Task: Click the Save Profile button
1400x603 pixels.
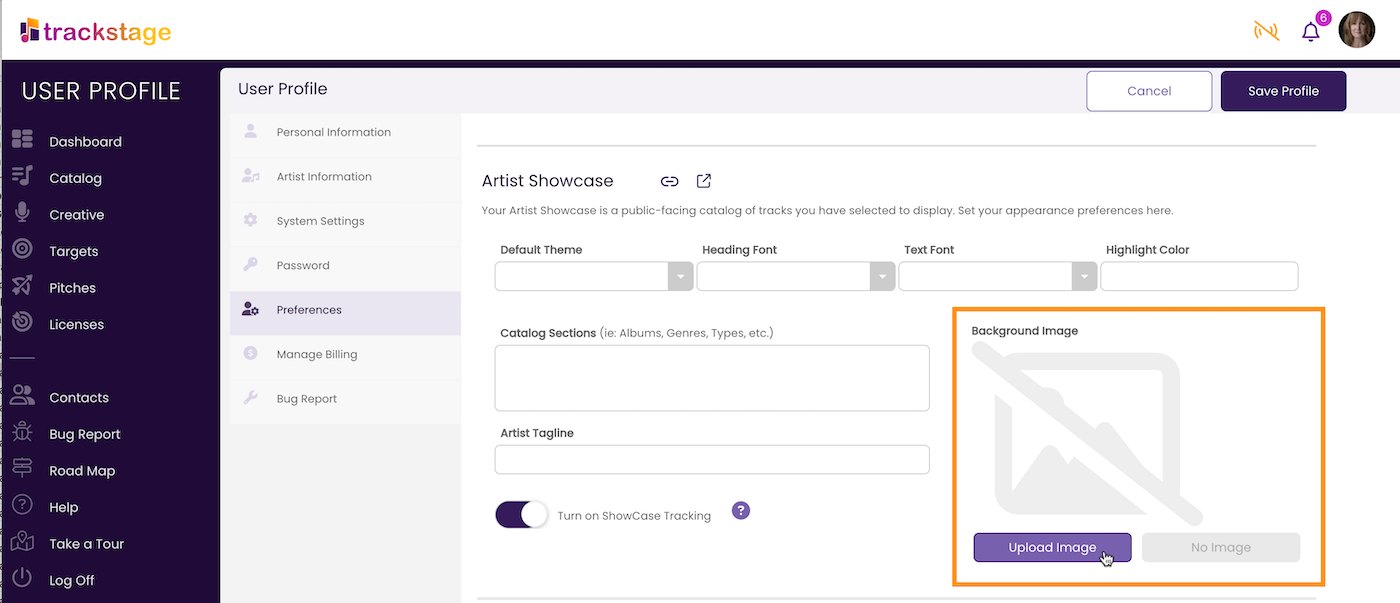Action: tap(1283, 91)
